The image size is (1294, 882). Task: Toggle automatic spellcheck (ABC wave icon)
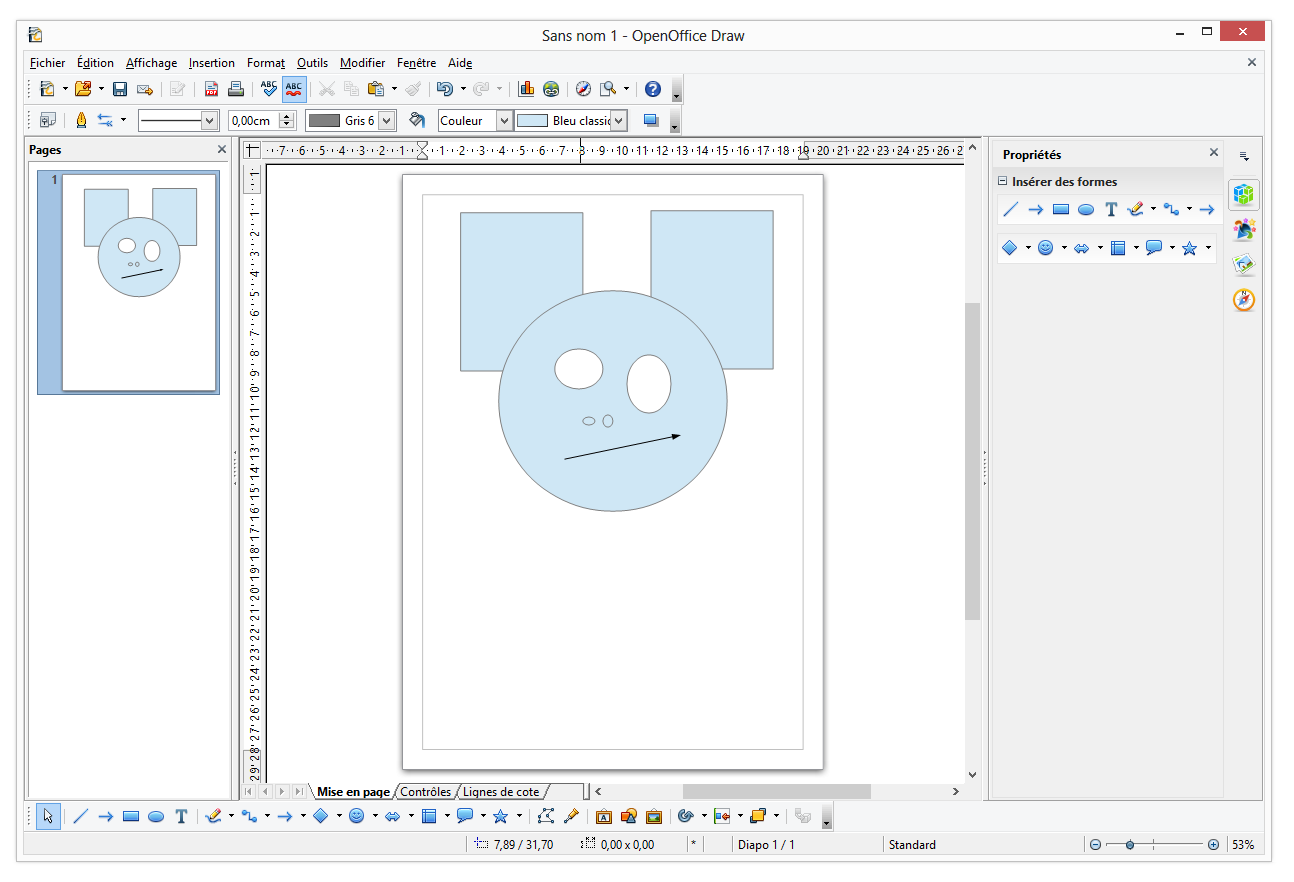point(293,89)
